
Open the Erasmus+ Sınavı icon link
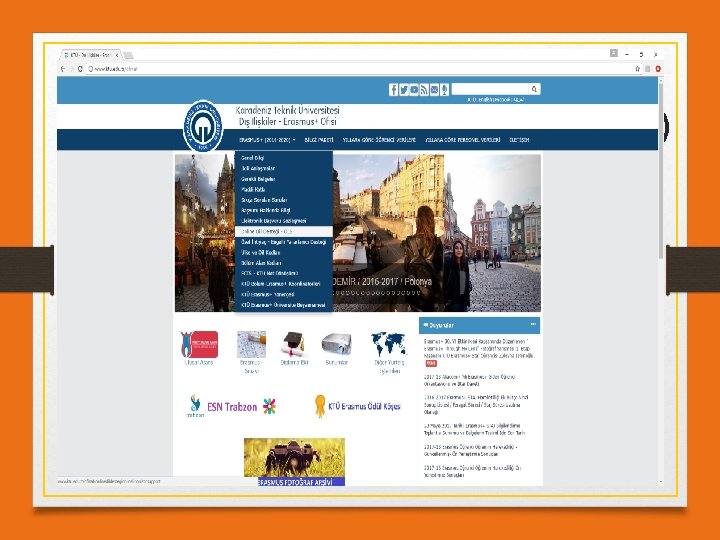point(251,352)
